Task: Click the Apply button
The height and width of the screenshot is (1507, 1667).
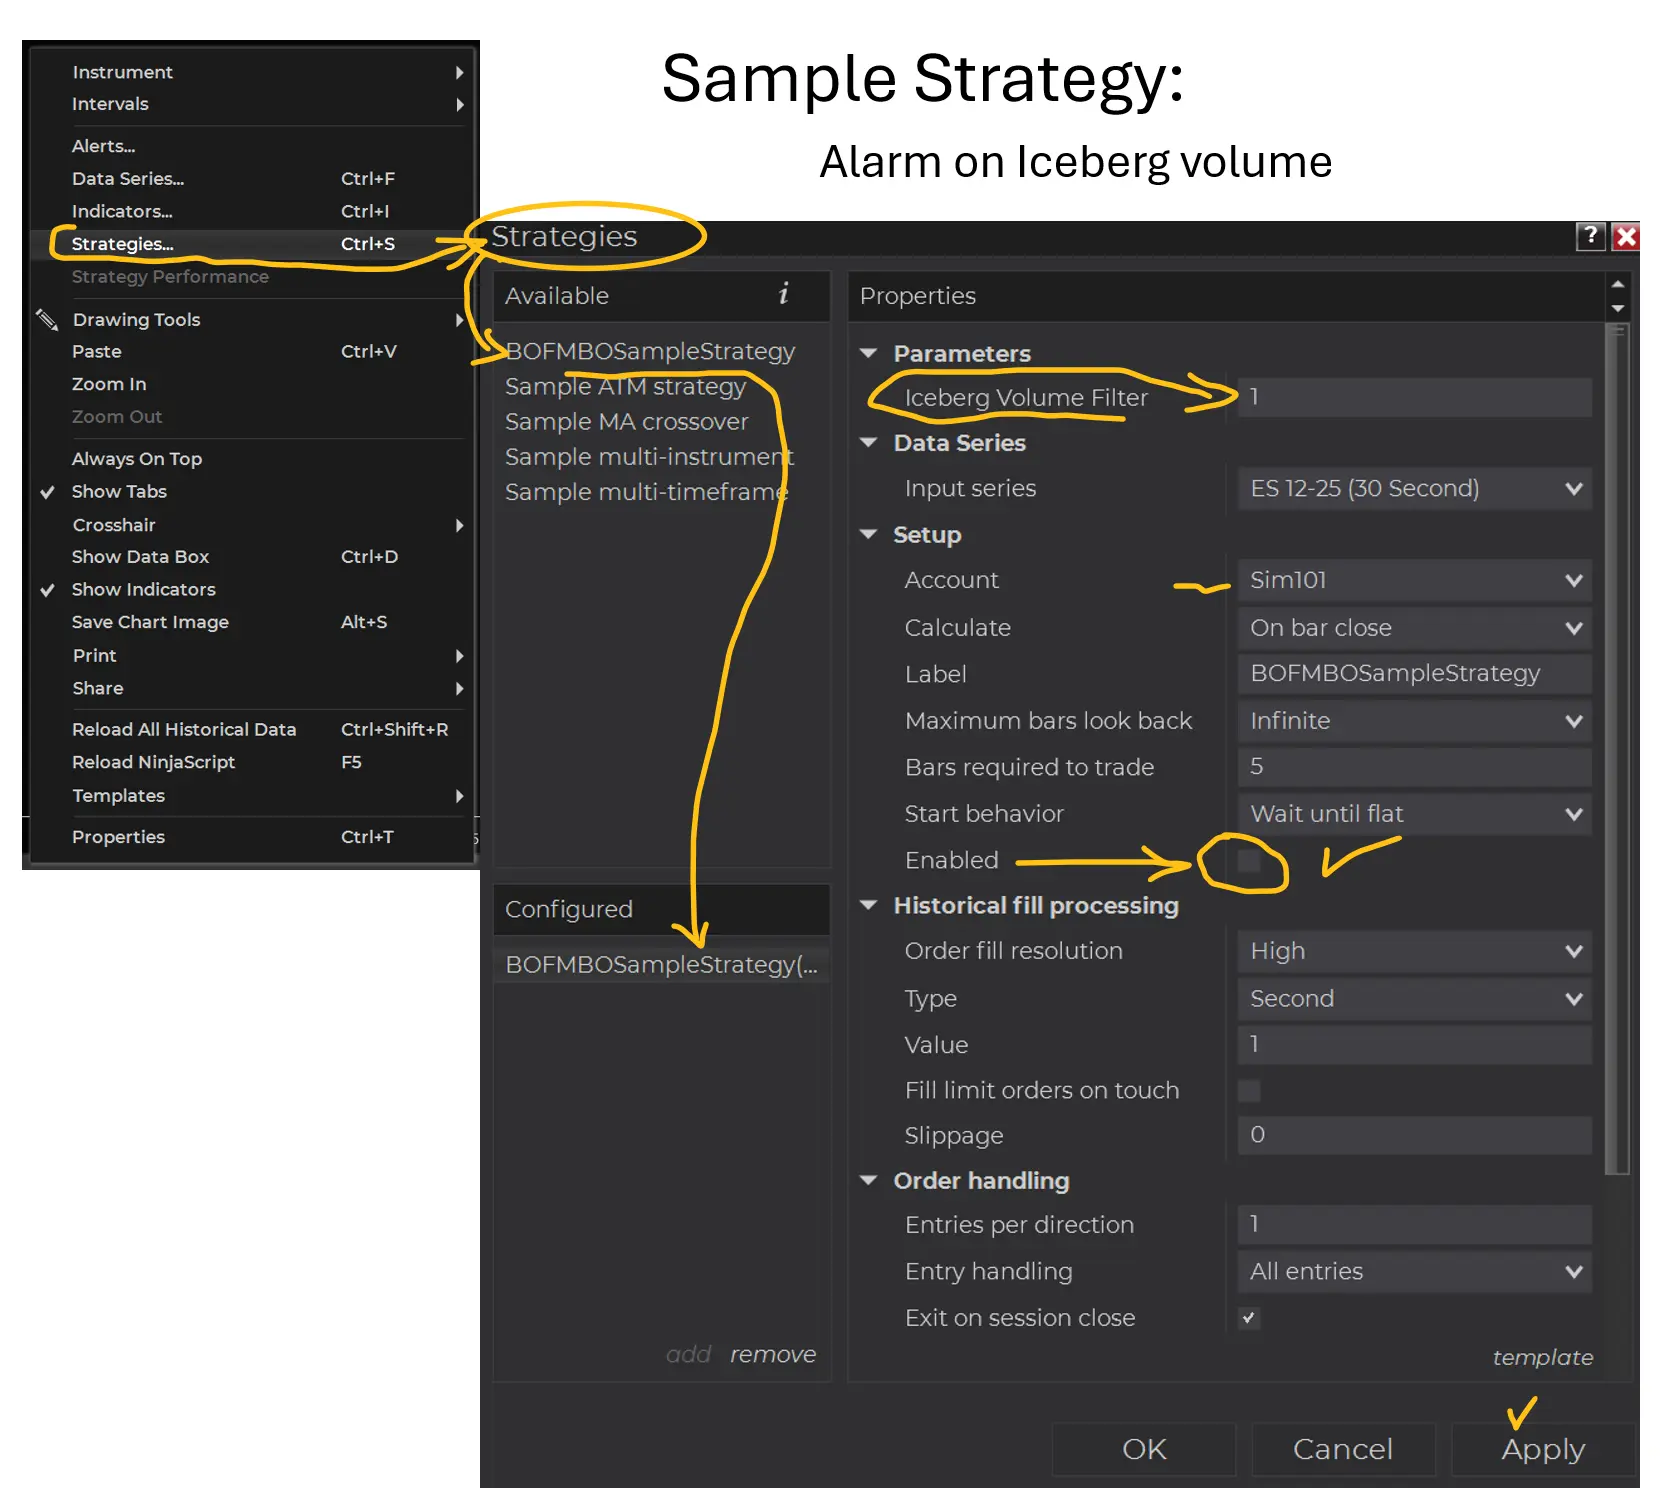Action: tap(1542, 1449)
